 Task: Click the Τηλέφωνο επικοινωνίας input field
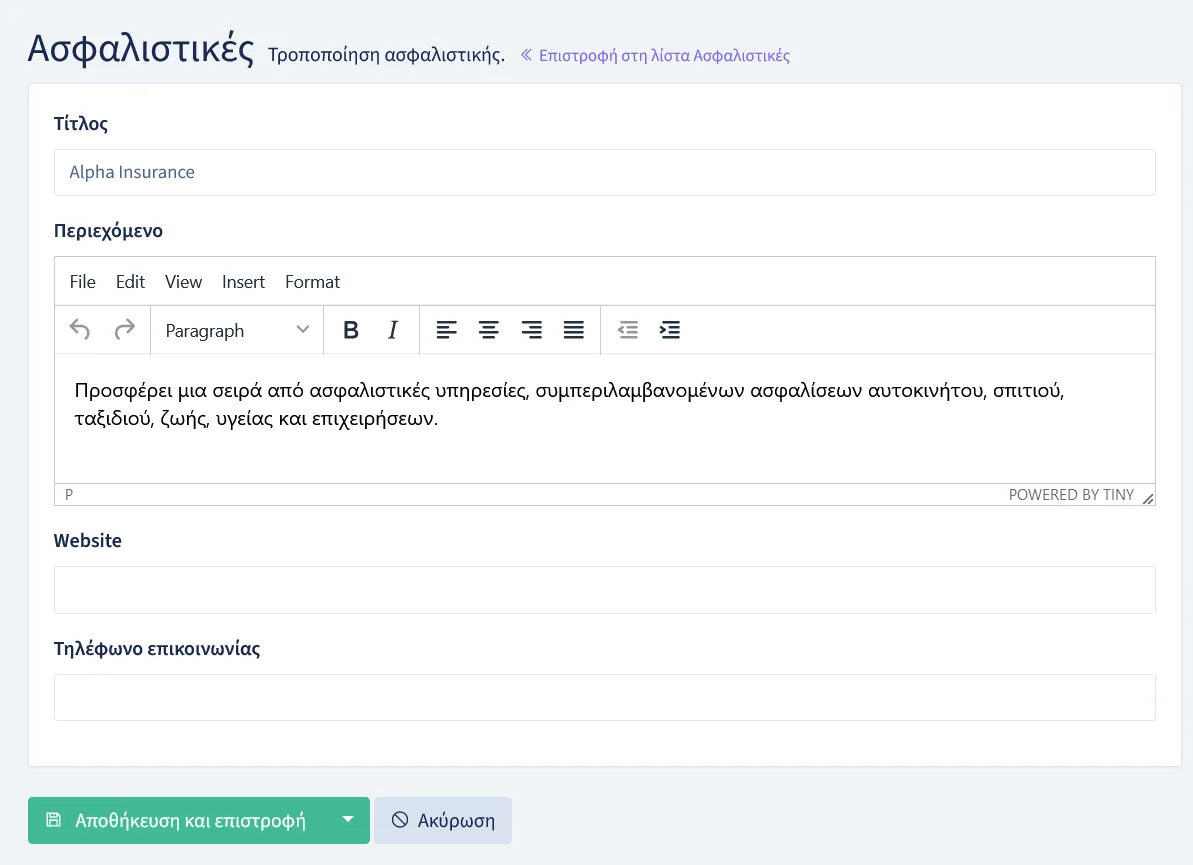(605, 698)
